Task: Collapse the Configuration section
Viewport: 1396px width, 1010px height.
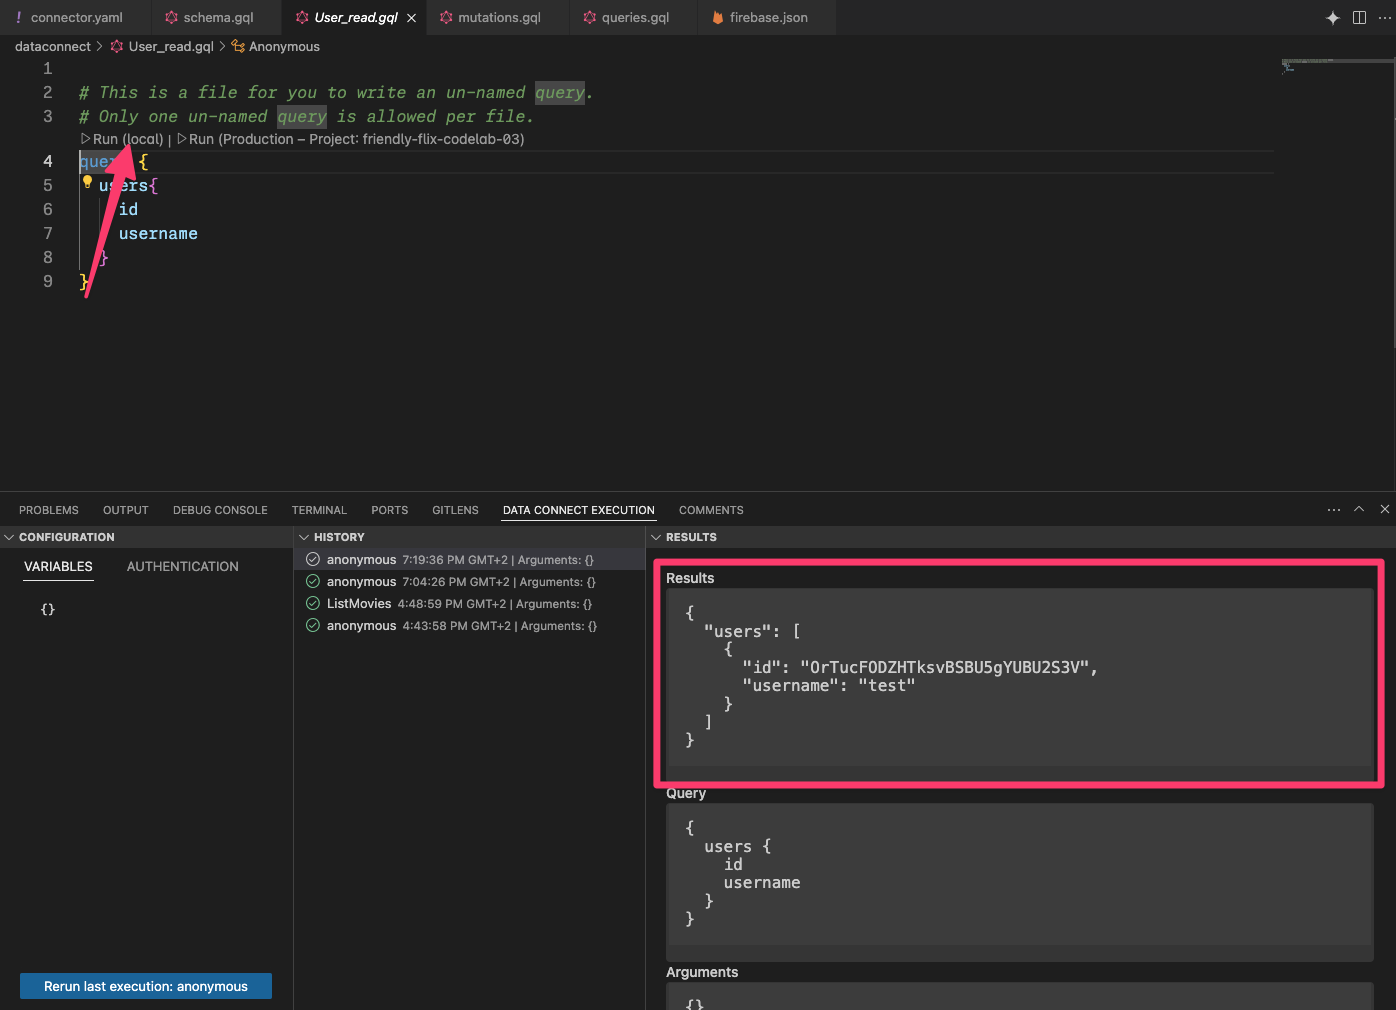Action: point(9,538)
